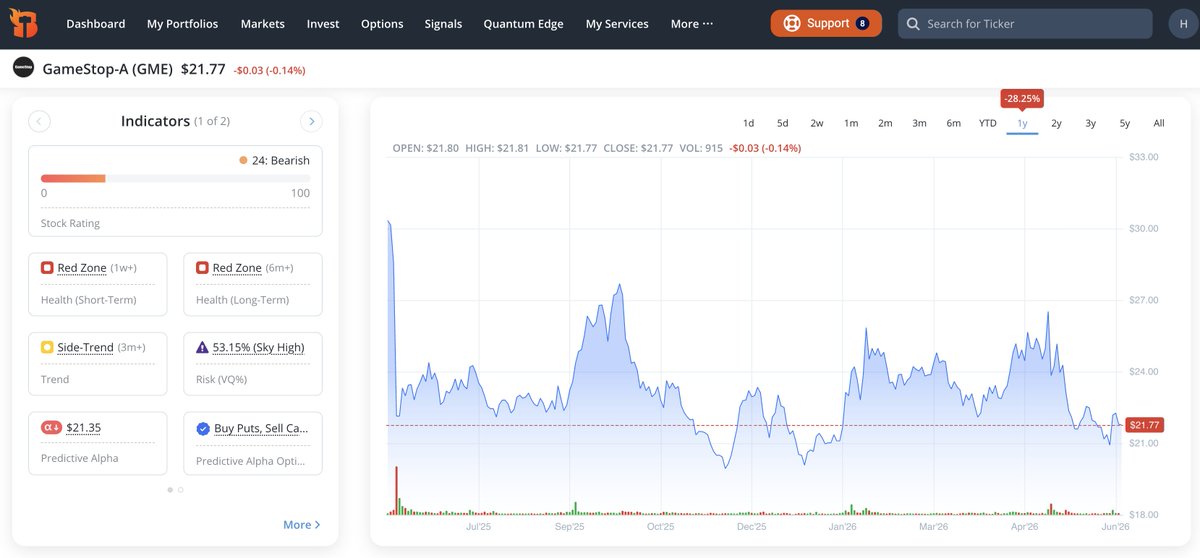Go to Markets section

pos(262,24)
